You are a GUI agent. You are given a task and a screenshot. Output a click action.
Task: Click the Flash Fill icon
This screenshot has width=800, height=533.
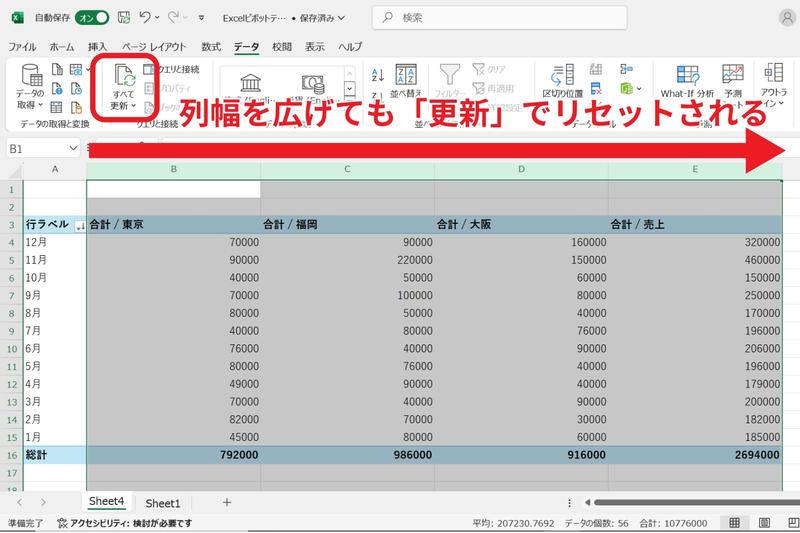coord(595,69)
